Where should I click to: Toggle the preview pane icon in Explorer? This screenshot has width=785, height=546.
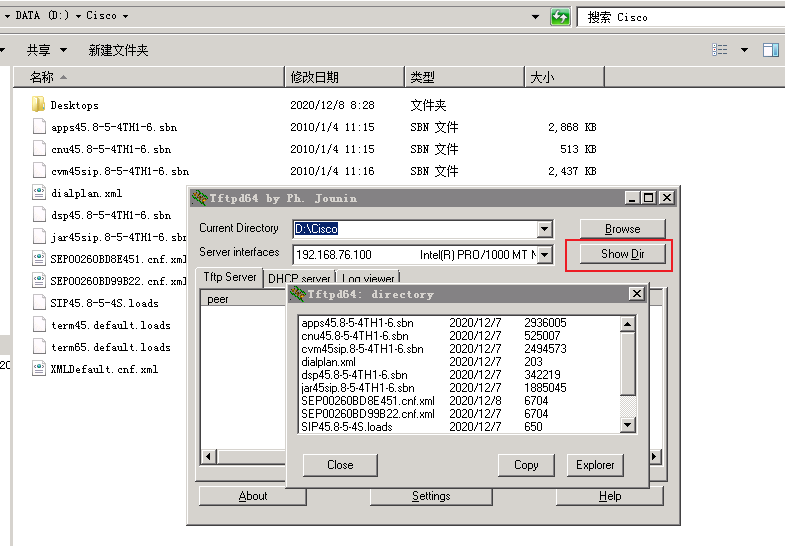[x=770, y=50]
